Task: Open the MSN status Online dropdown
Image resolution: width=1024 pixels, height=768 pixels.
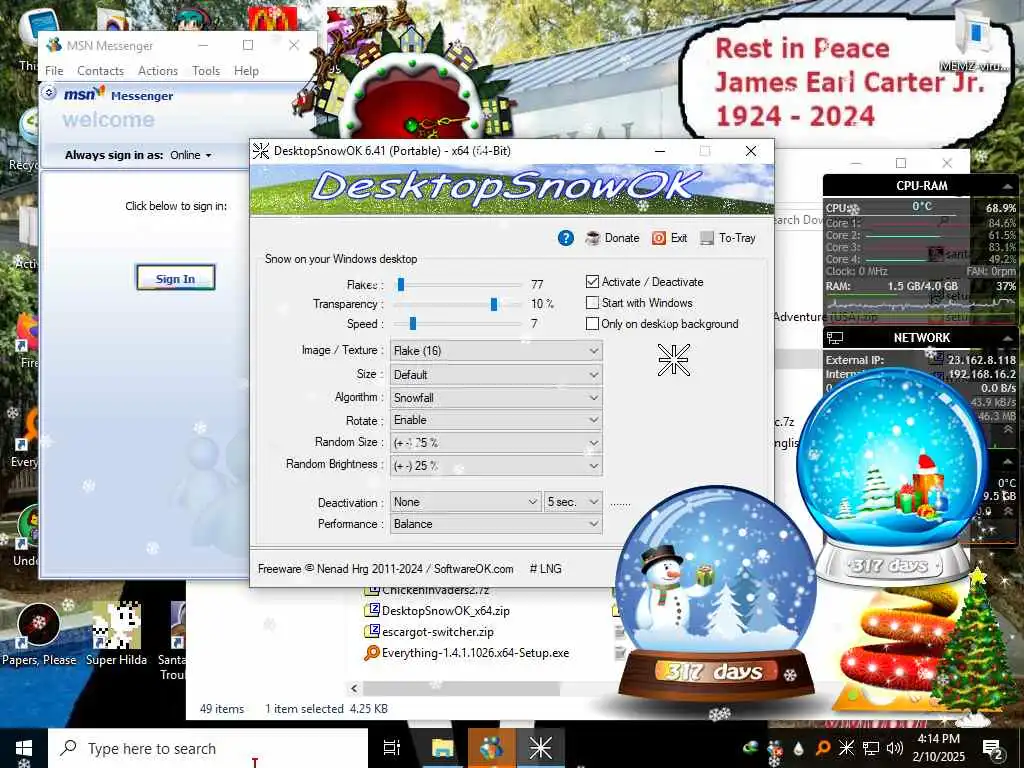Action: pyautogui.click(x=191, y=155)
